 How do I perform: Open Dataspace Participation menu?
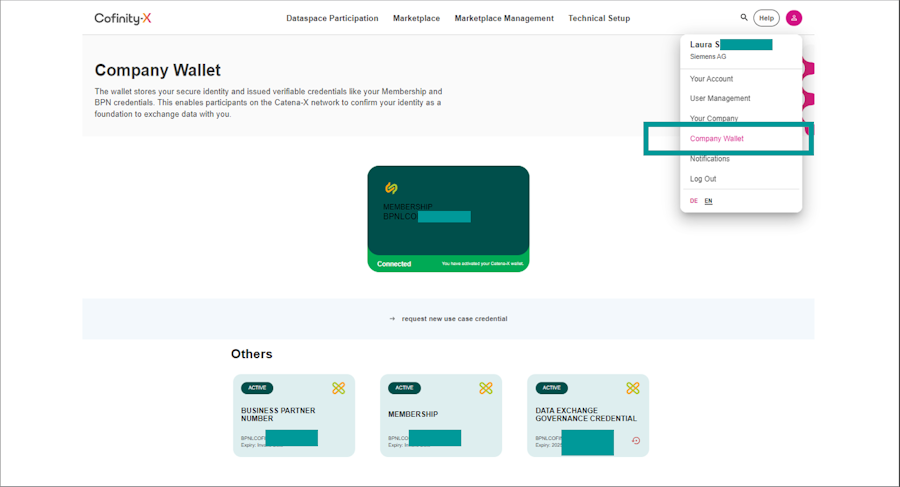(332, 18)
